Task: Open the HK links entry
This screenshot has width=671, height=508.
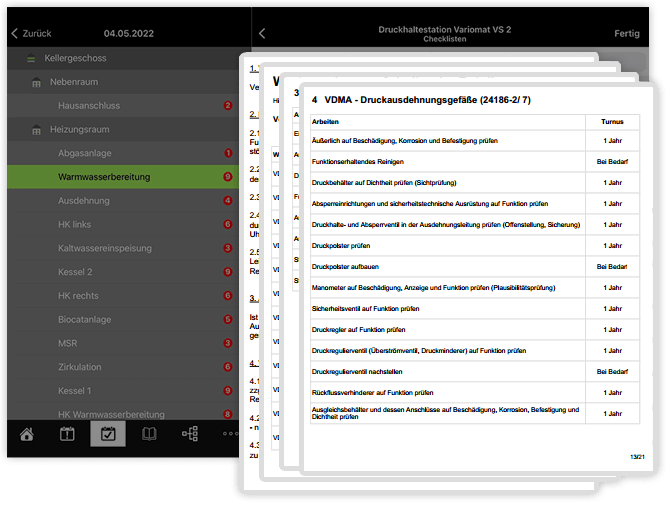Action: 123,224
